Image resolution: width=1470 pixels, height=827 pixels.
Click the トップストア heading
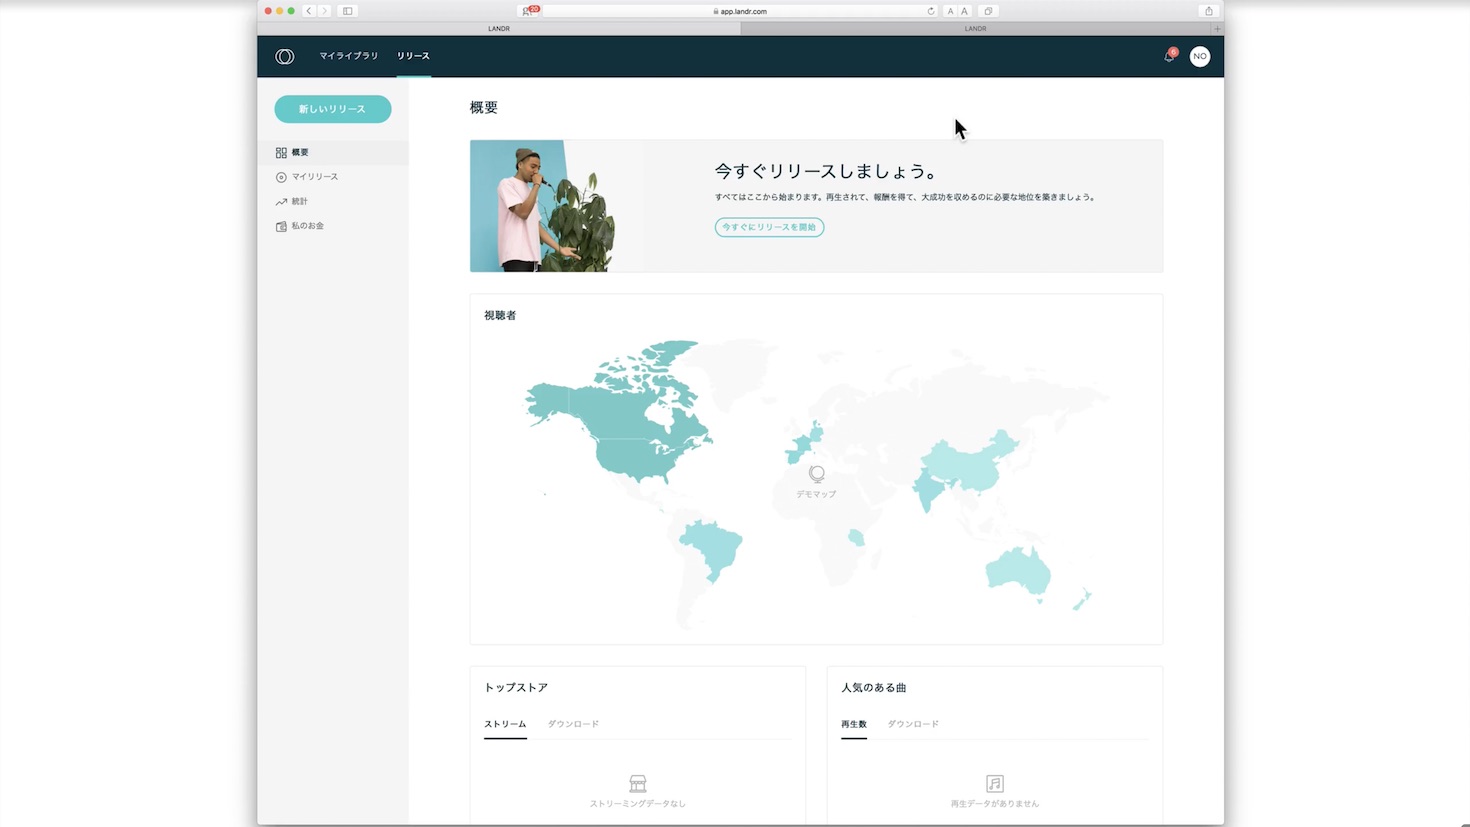(x=516, y=688)
